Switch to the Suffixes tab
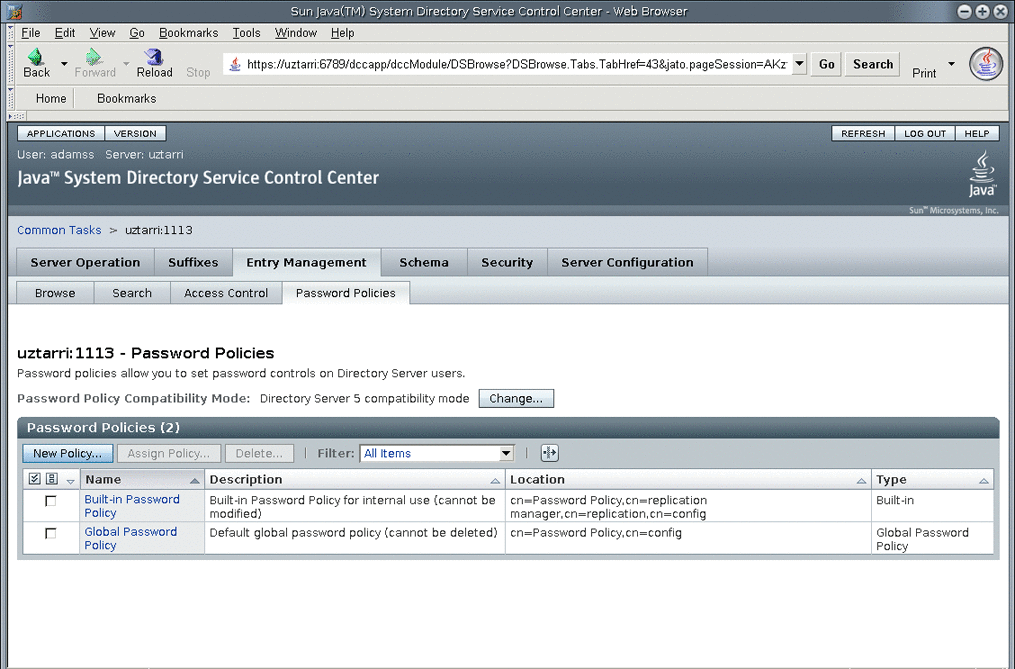 tap(193, 262)
